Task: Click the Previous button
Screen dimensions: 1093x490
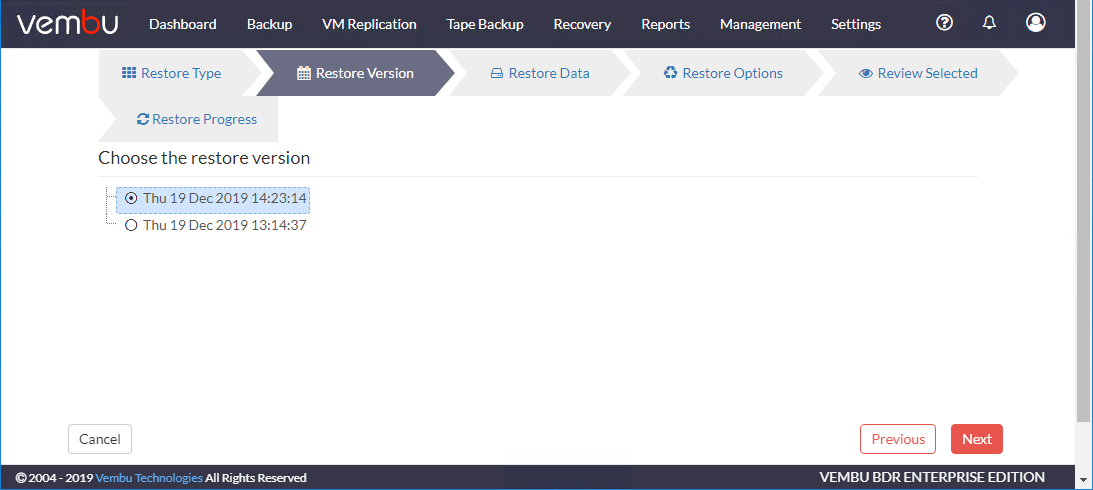Action: click(x=898, y=439)
